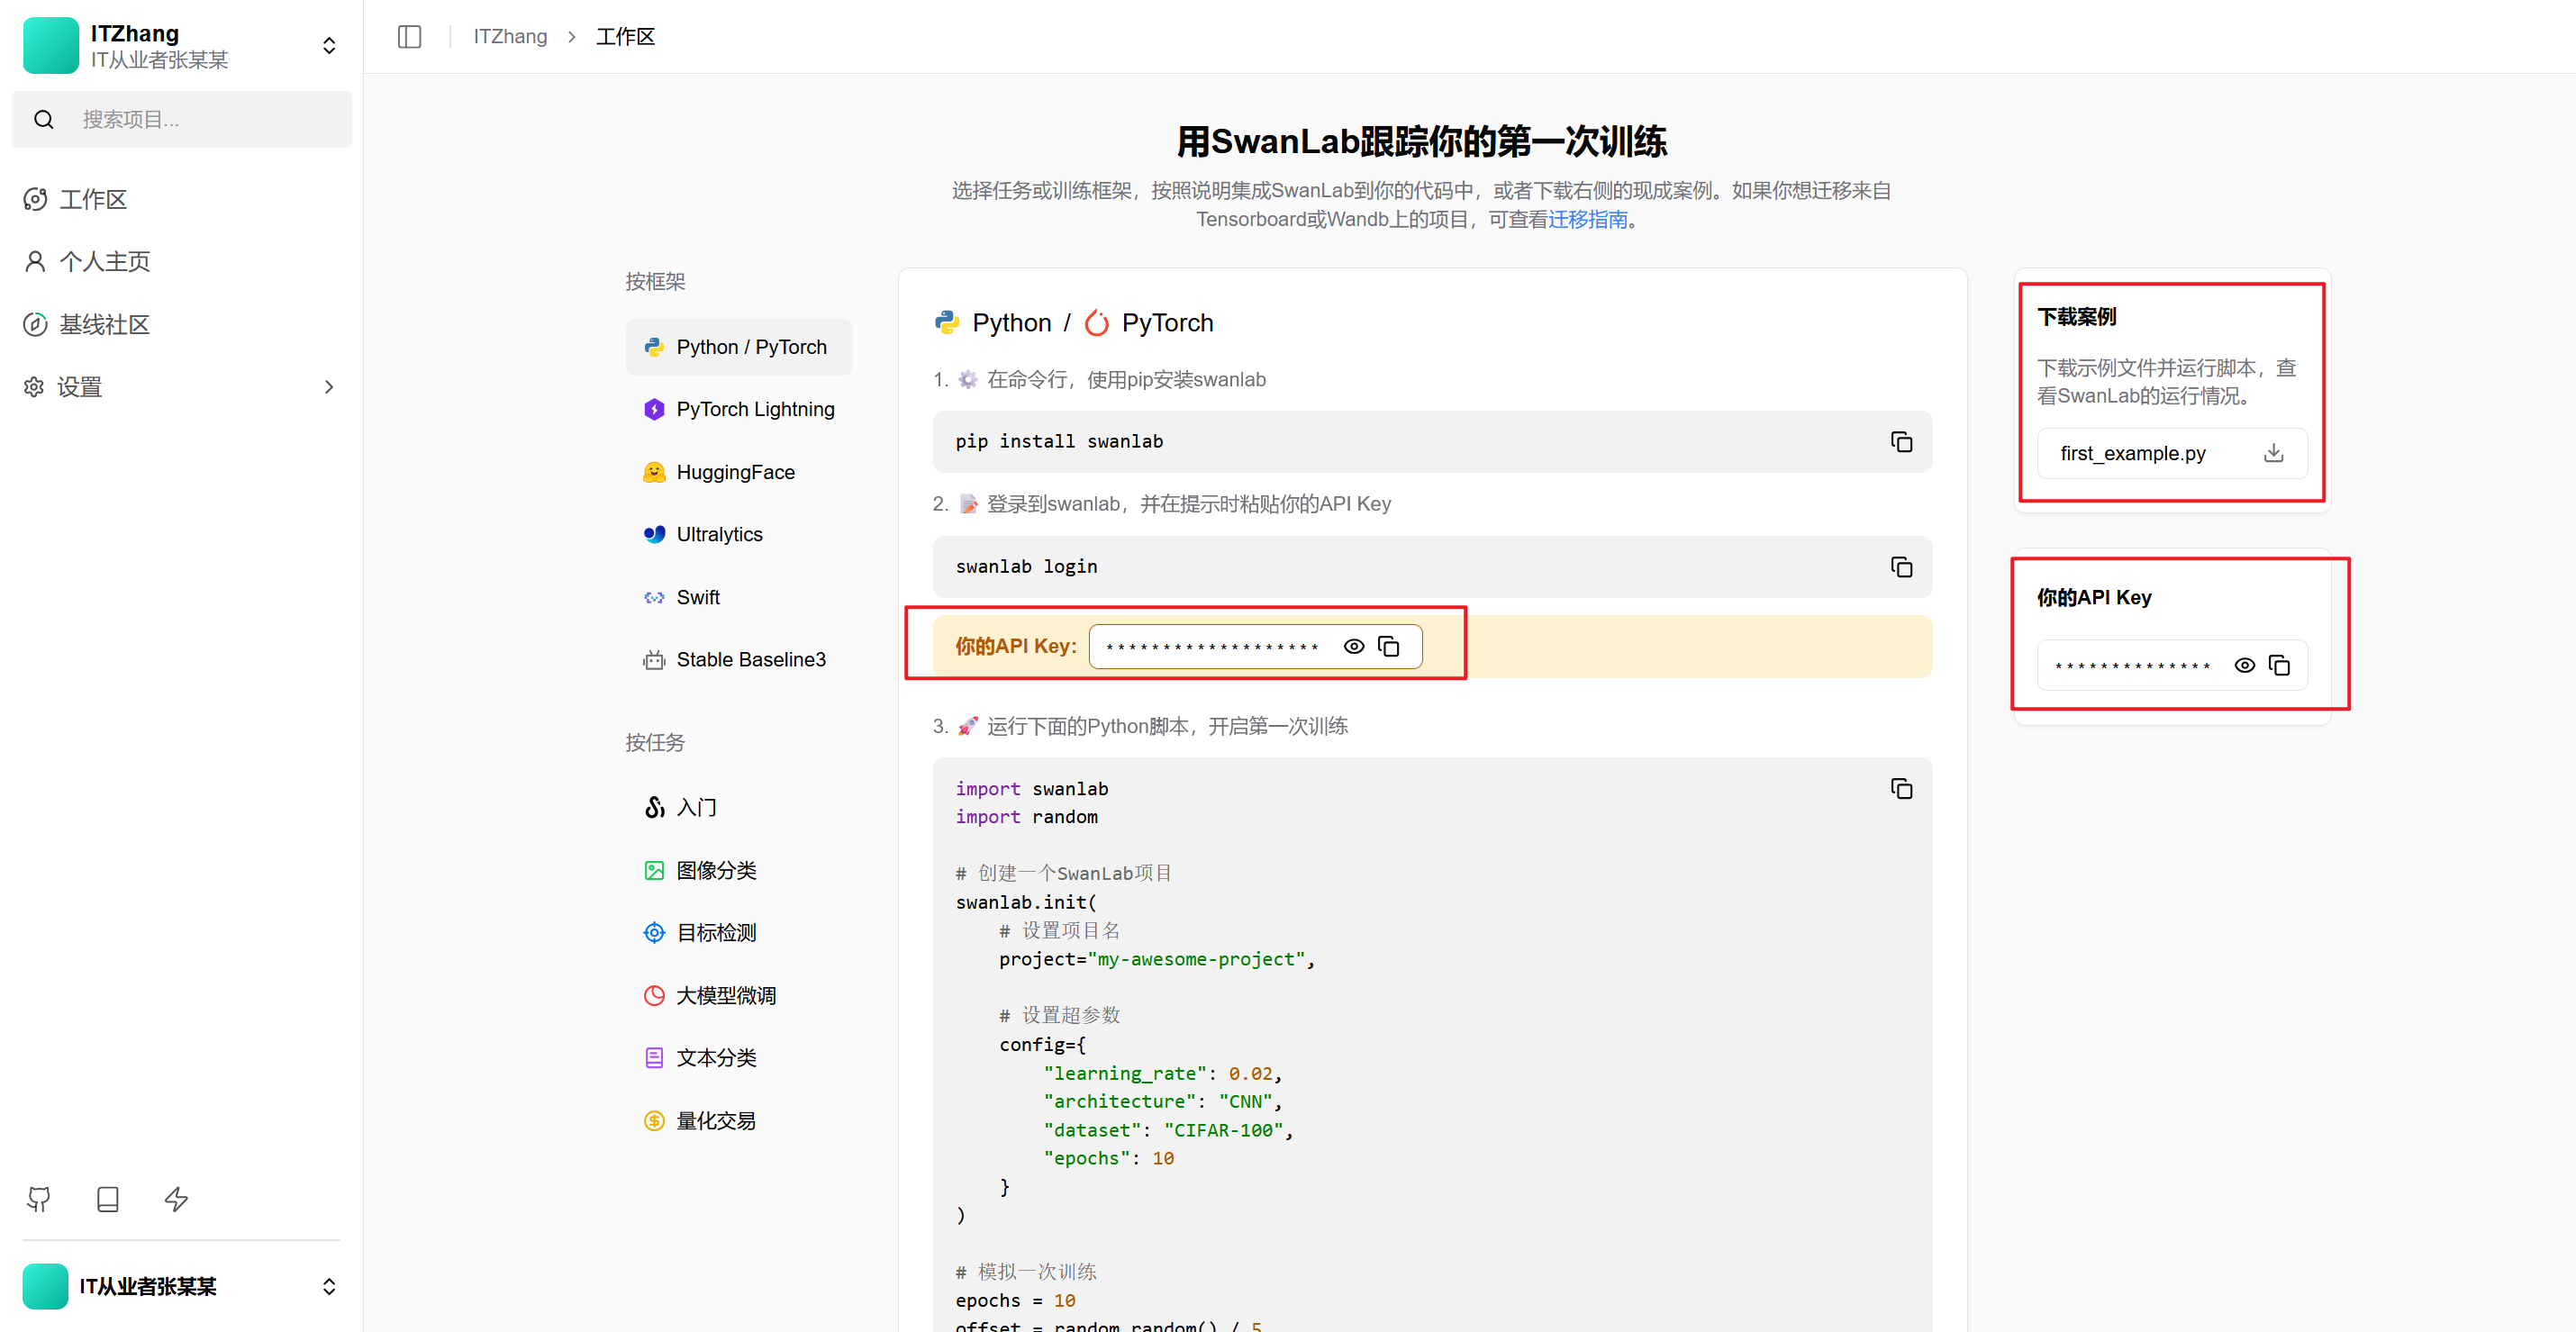Click the Python / PyTorch section heading
The height and width of the screenshot is (1332, 2576).
click(1074, 323)
